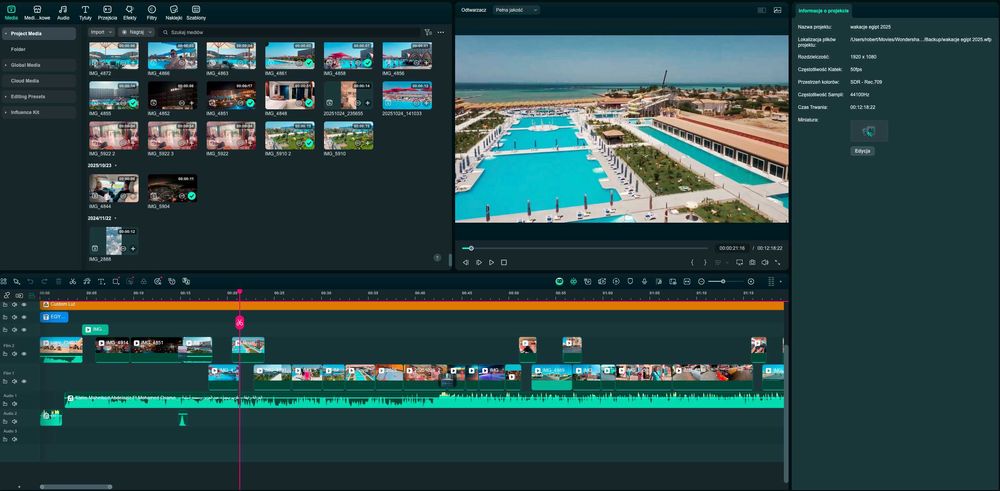Open timeline track layout grid options
Image resolution: width=1000 pixels, height=491 pixels.
click(771, 281)
